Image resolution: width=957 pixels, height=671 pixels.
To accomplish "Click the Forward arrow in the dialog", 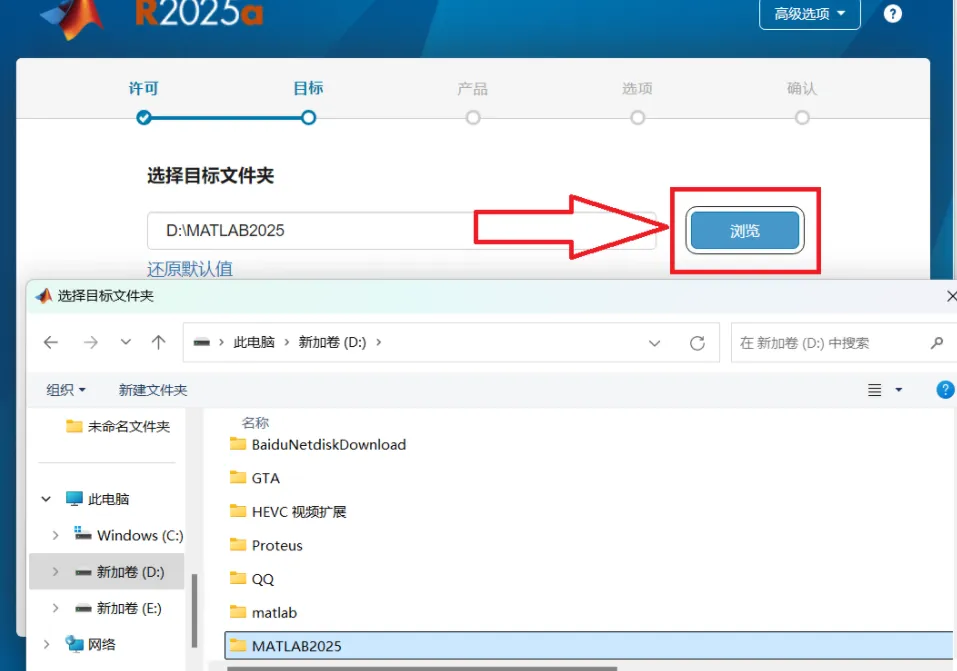I will (x=90, y=343).
